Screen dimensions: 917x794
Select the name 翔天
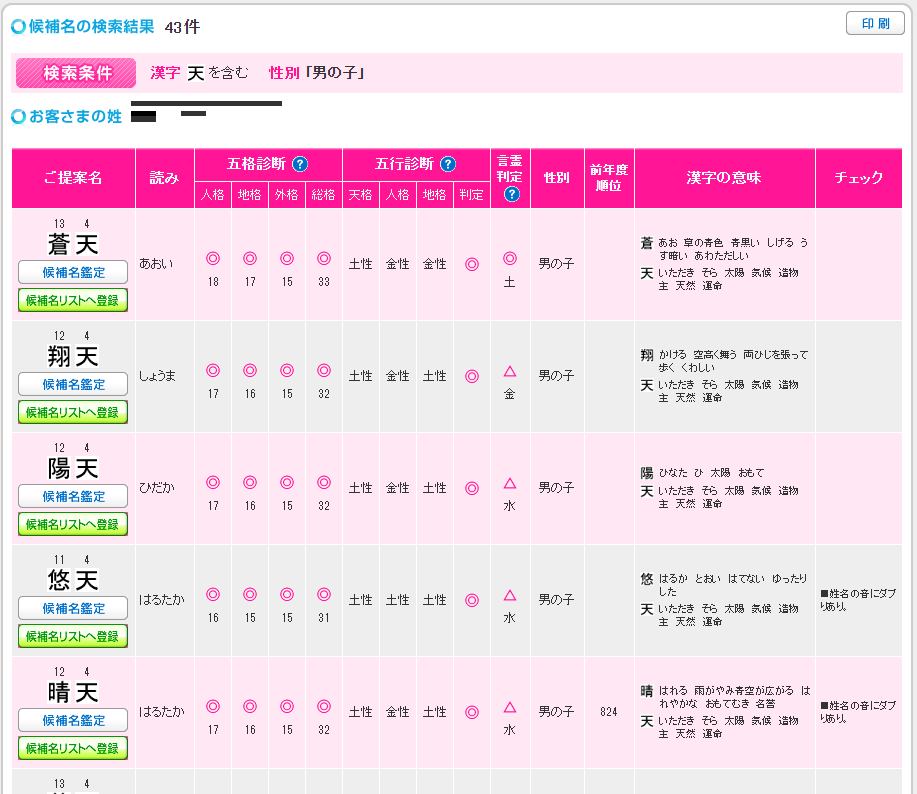[73, 357]
